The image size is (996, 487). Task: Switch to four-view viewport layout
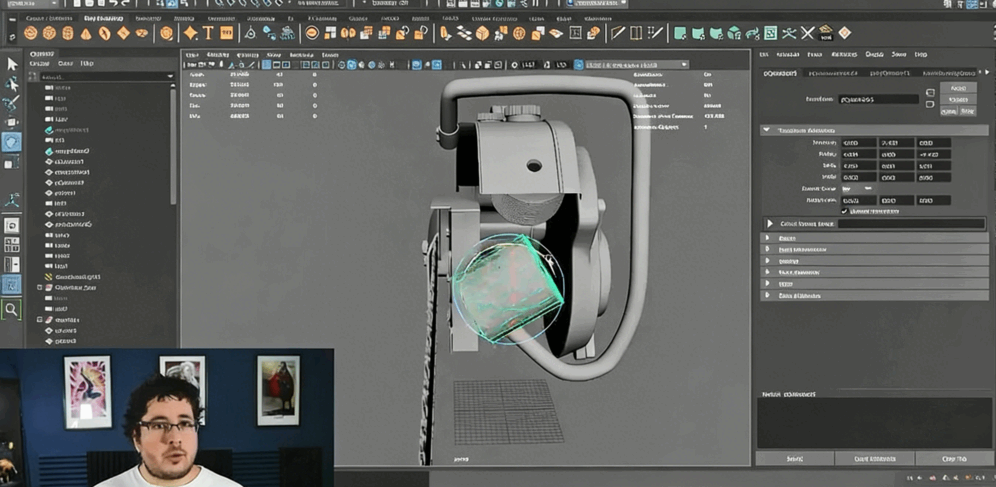click(11, 245)
